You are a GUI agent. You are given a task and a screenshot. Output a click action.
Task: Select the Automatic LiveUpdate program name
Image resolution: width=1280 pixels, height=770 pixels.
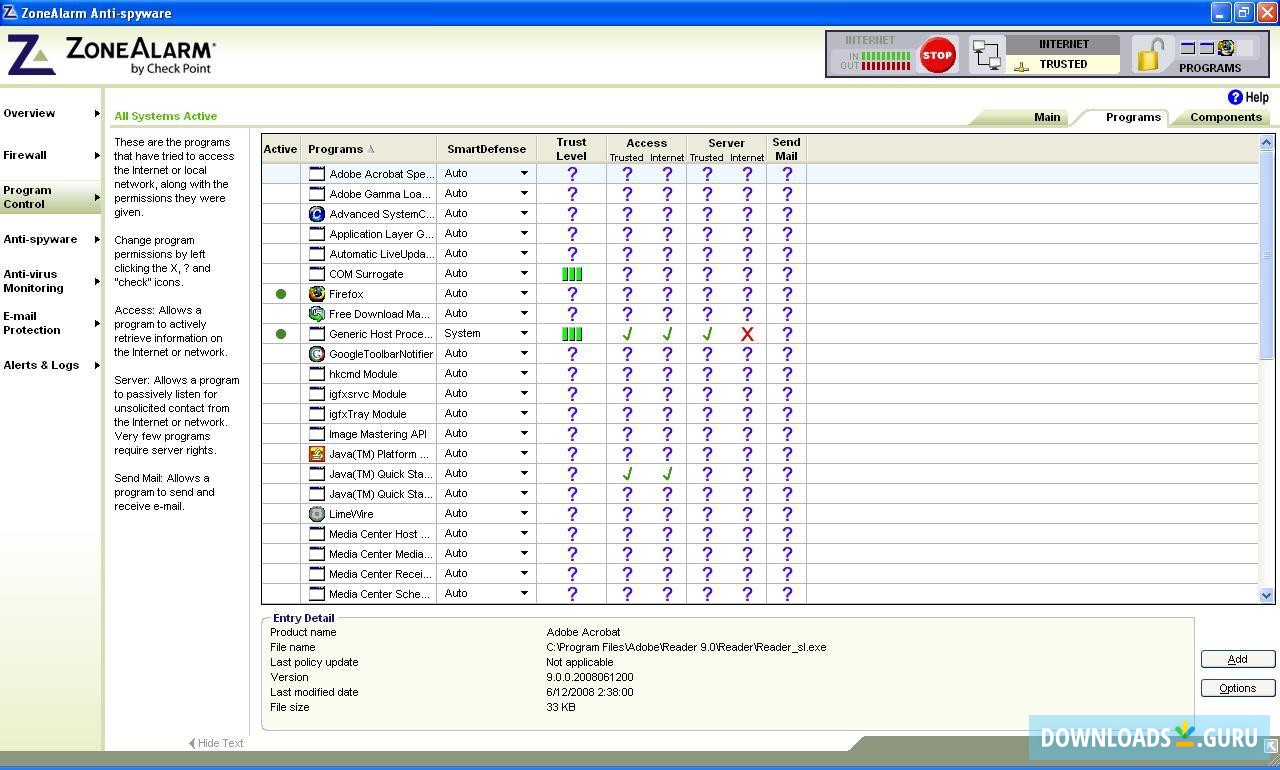pos(381,254)
